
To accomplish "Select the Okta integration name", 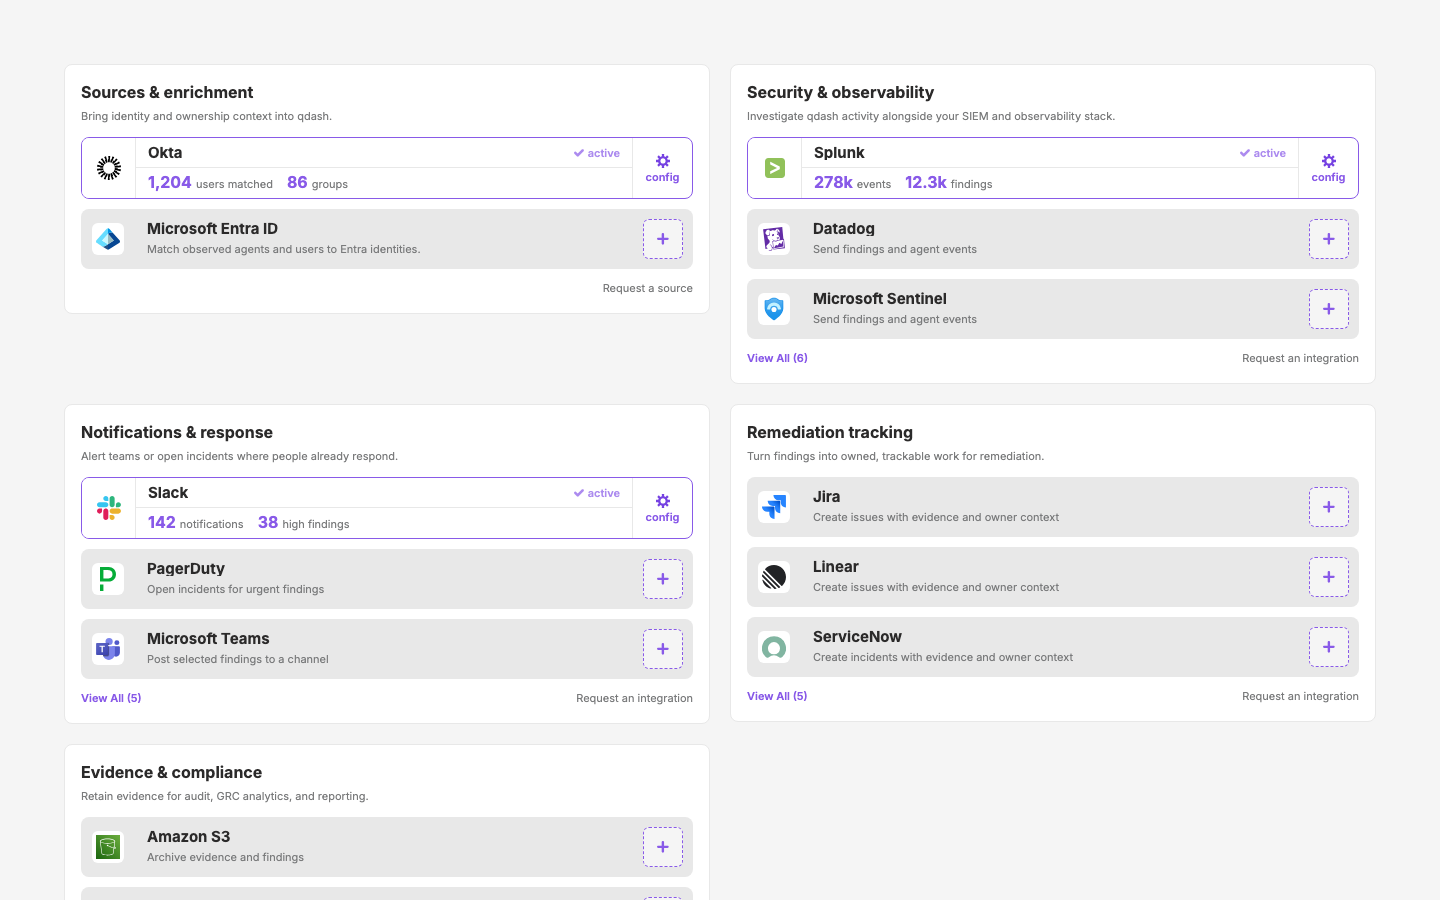I will [x=165, y=153].
